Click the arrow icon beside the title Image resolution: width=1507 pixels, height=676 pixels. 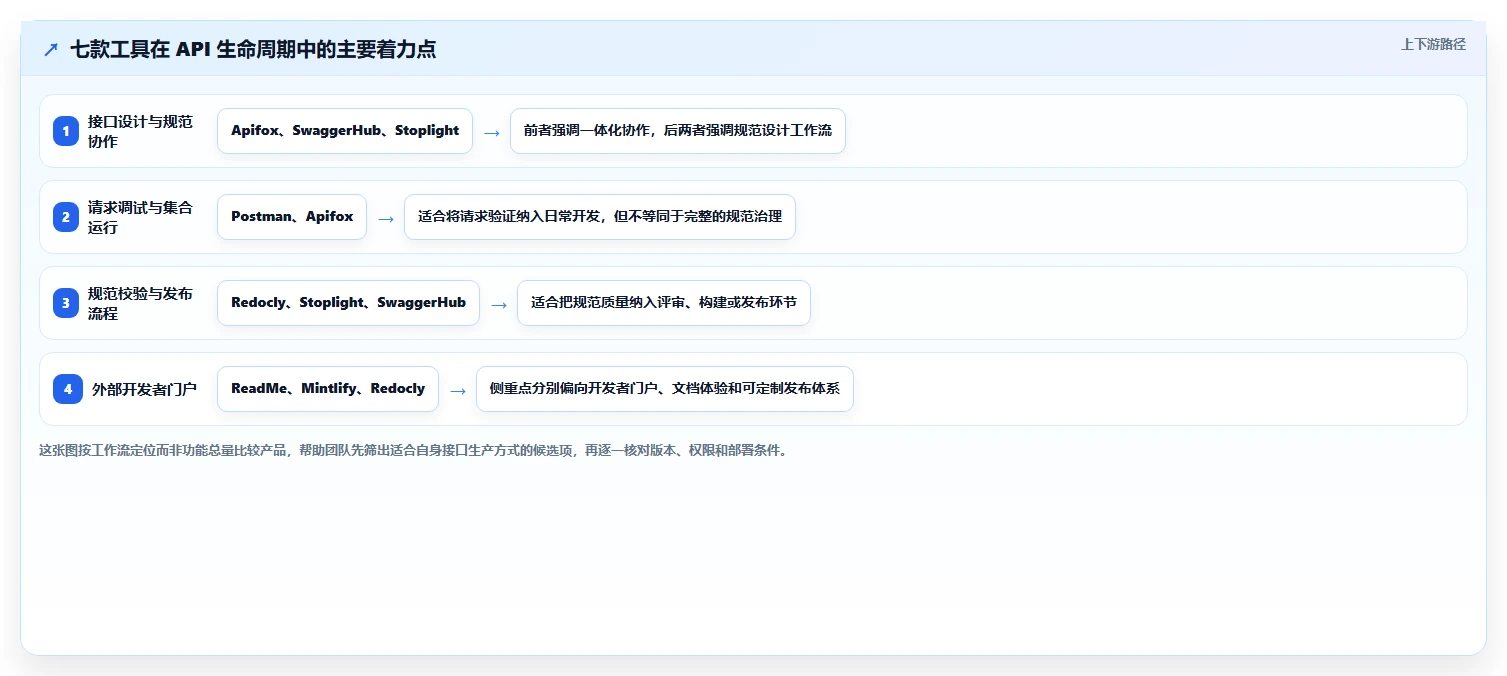[51, 49]
